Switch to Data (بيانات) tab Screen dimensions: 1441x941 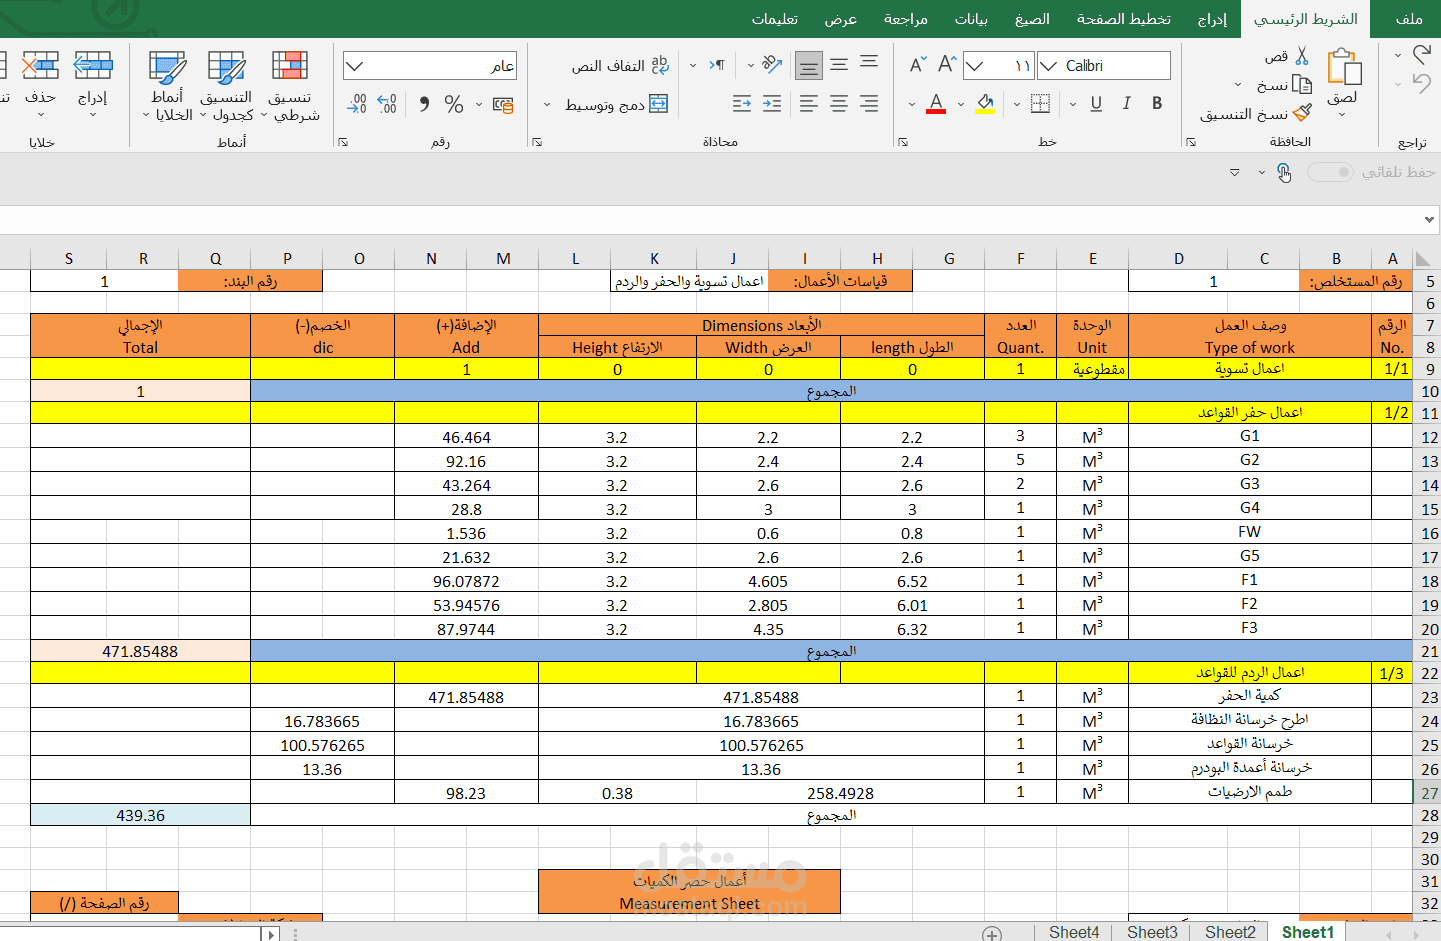(971, 19)
